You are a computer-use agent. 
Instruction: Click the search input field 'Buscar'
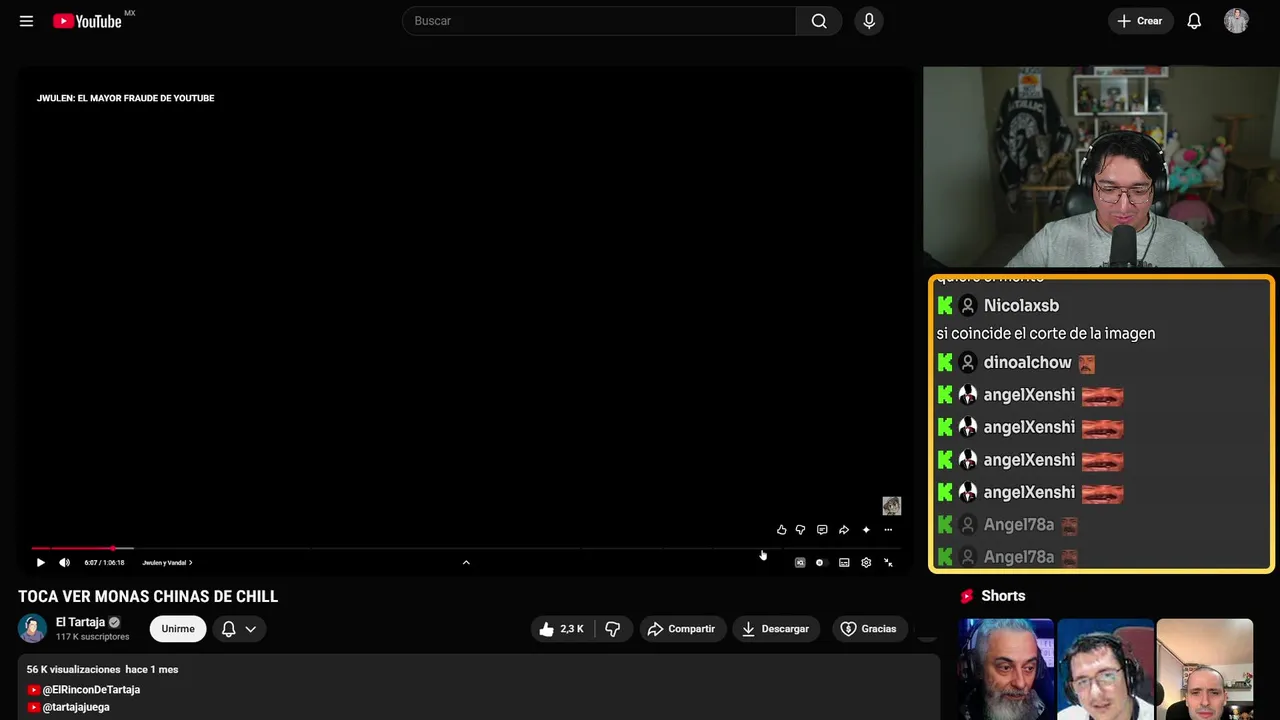click(599, 21)
